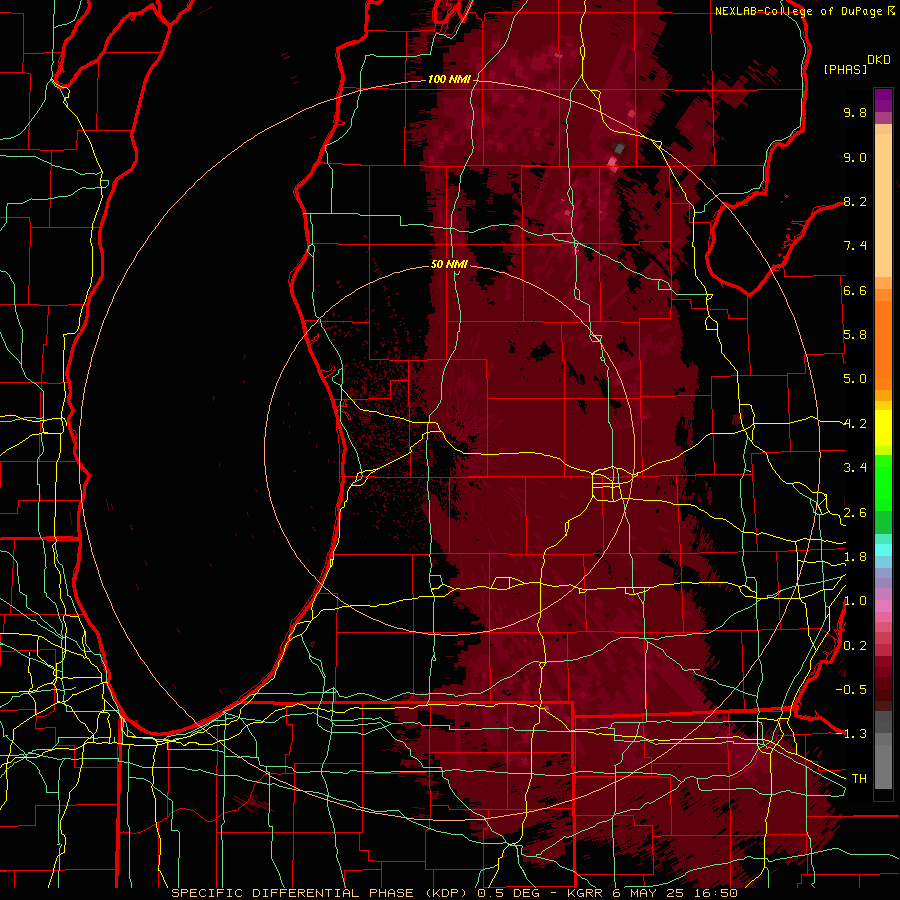Click the 4.2 legend value
This screenshot has height=900, width=900.
pyautogui.click(x=855, y=424)
